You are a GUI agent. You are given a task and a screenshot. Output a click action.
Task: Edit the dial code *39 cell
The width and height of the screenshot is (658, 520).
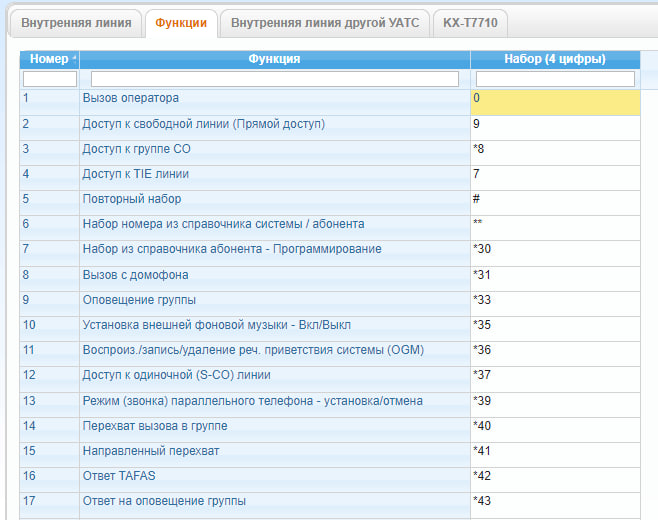click(x=555, y=405)
